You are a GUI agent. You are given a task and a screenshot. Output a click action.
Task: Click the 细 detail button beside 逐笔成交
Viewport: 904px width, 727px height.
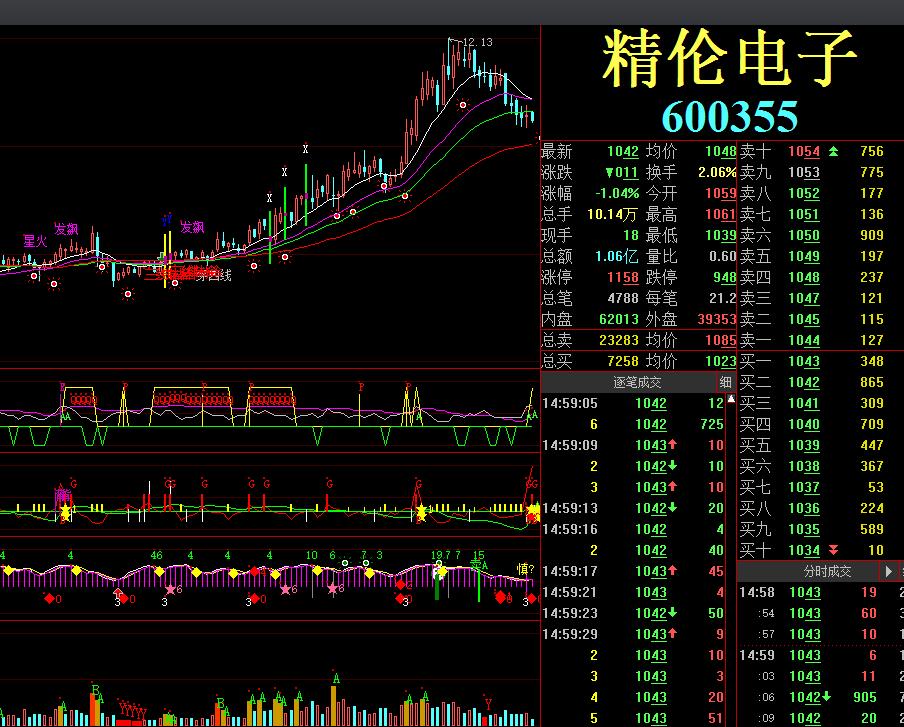[725, 382]
